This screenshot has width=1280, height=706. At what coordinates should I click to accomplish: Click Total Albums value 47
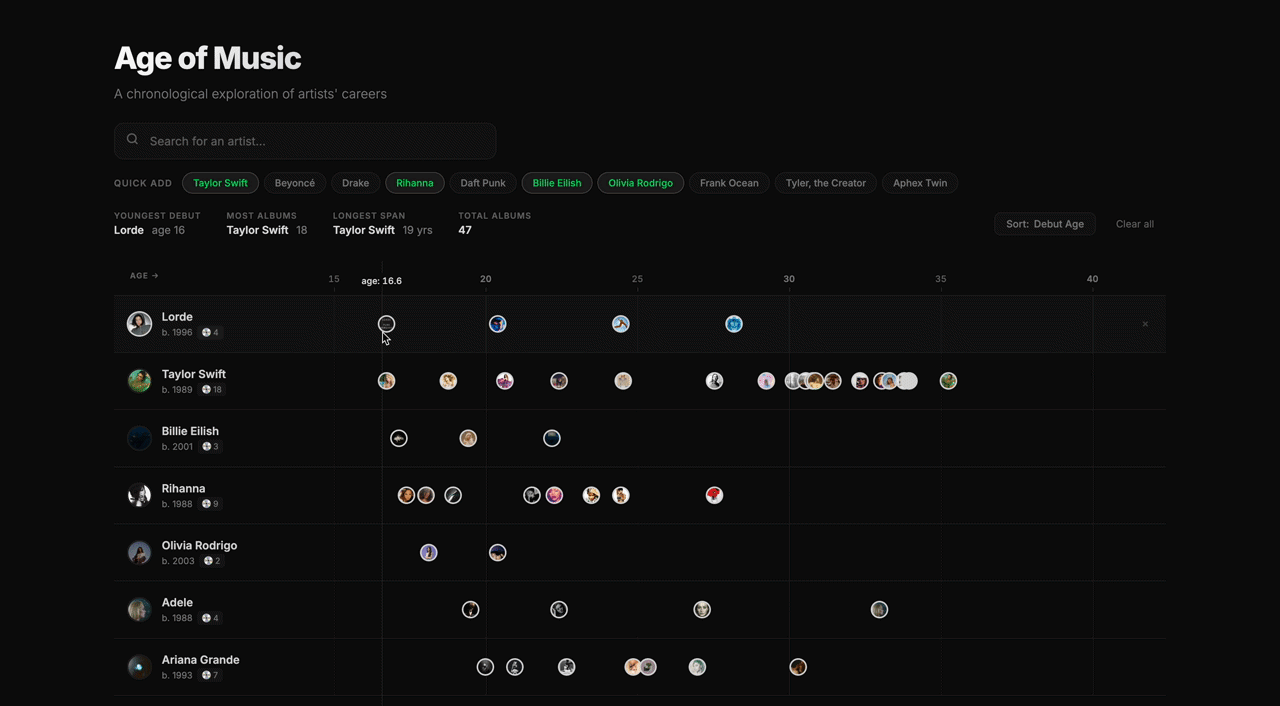(x=465, y=230)
